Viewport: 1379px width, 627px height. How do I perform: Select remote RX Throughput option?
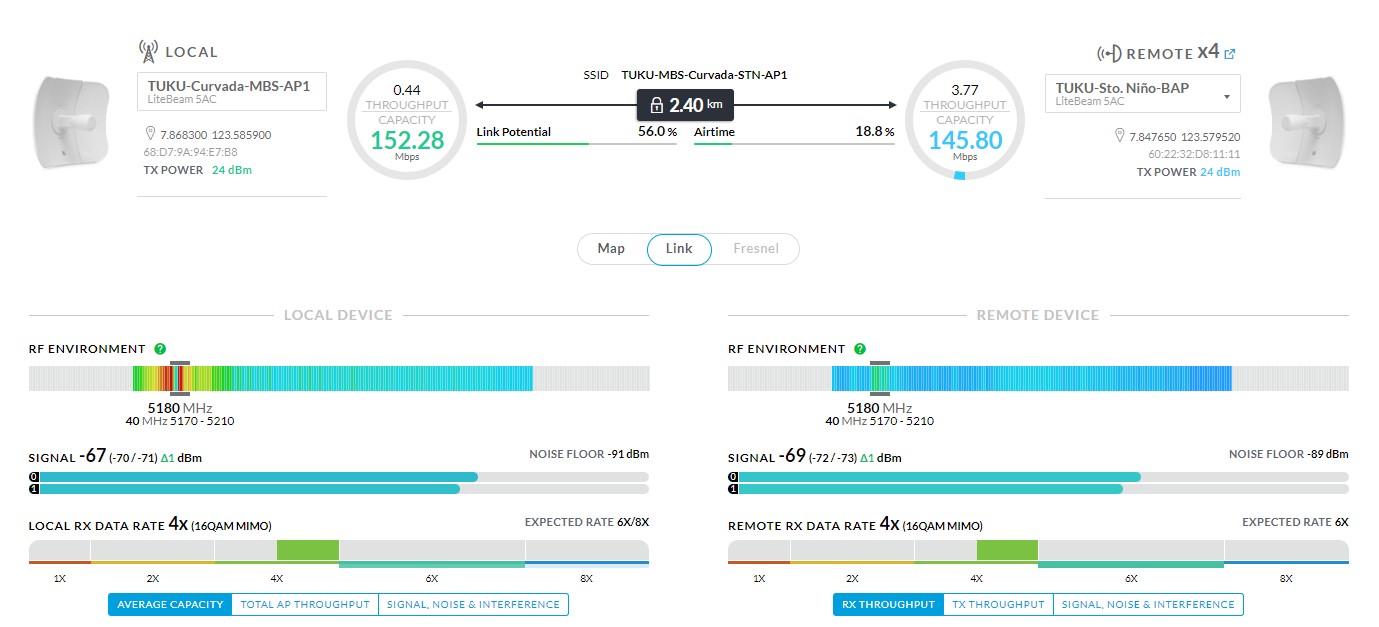click(888, 604)
